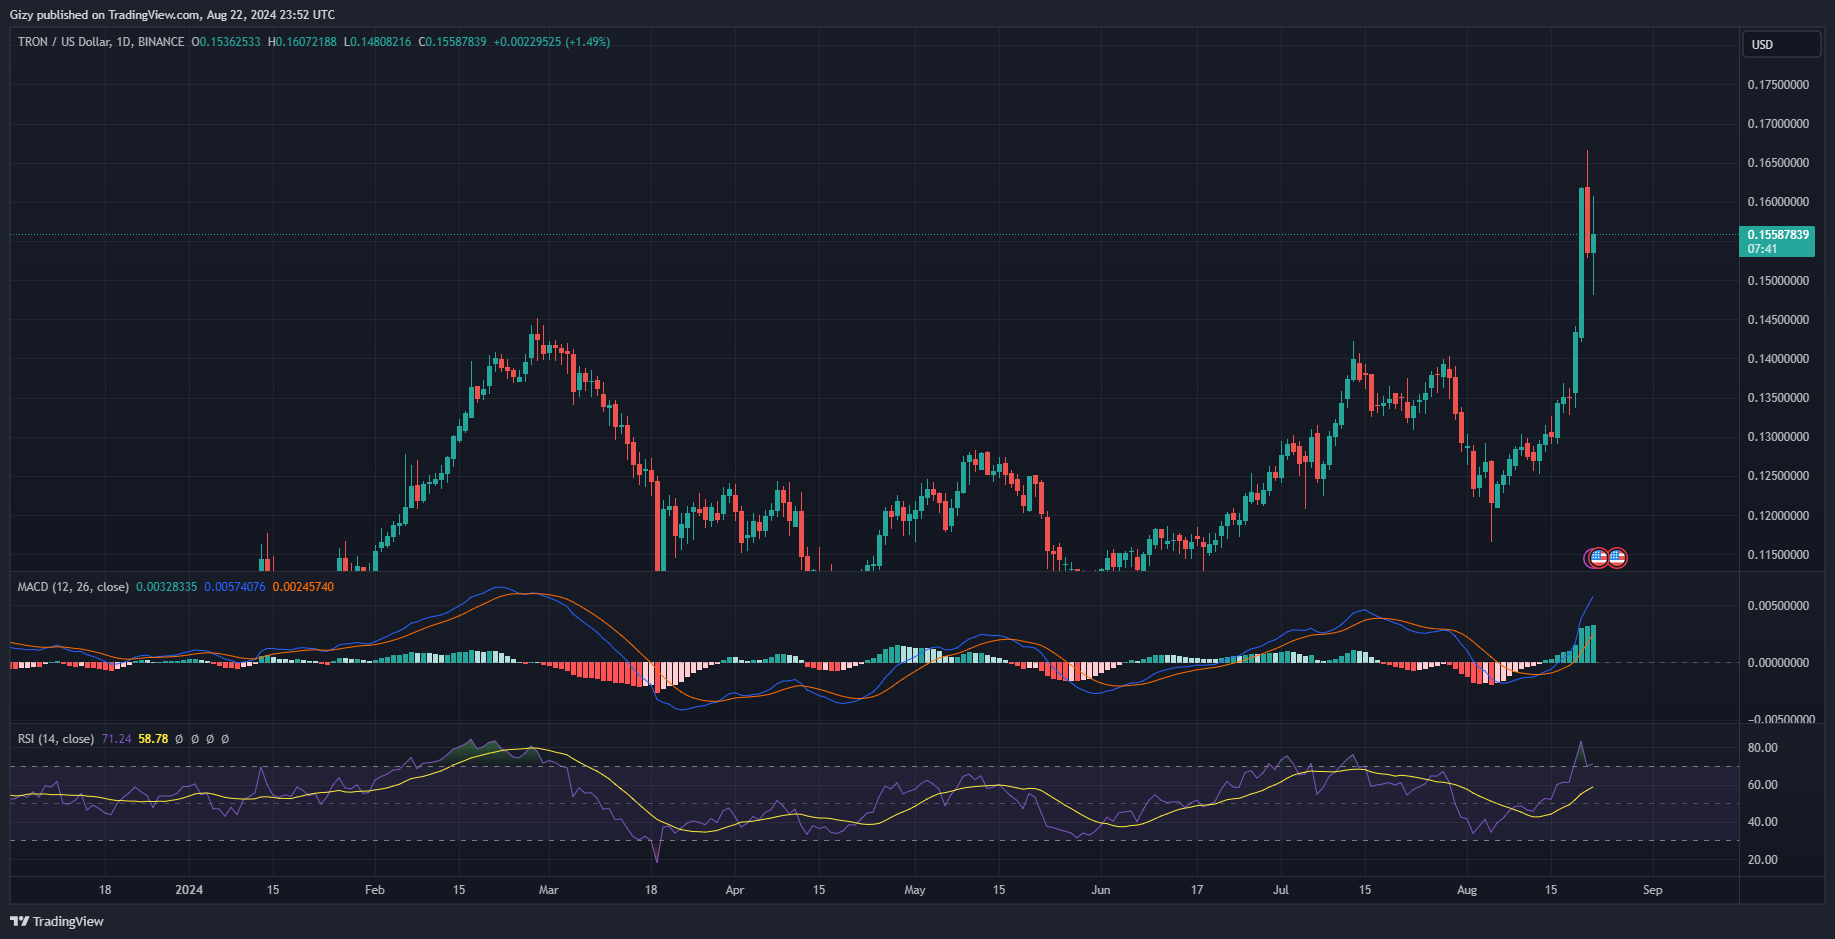Click the 0.12500000 price axis label
Image resolution: width=1835 pixels, height=939 pixels.
pyautogui.click(x=1778, y=476)
